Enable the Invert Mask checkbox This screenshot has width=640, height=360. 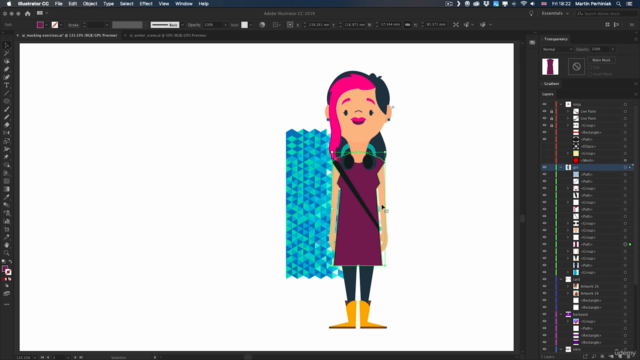tap(589, 74)
